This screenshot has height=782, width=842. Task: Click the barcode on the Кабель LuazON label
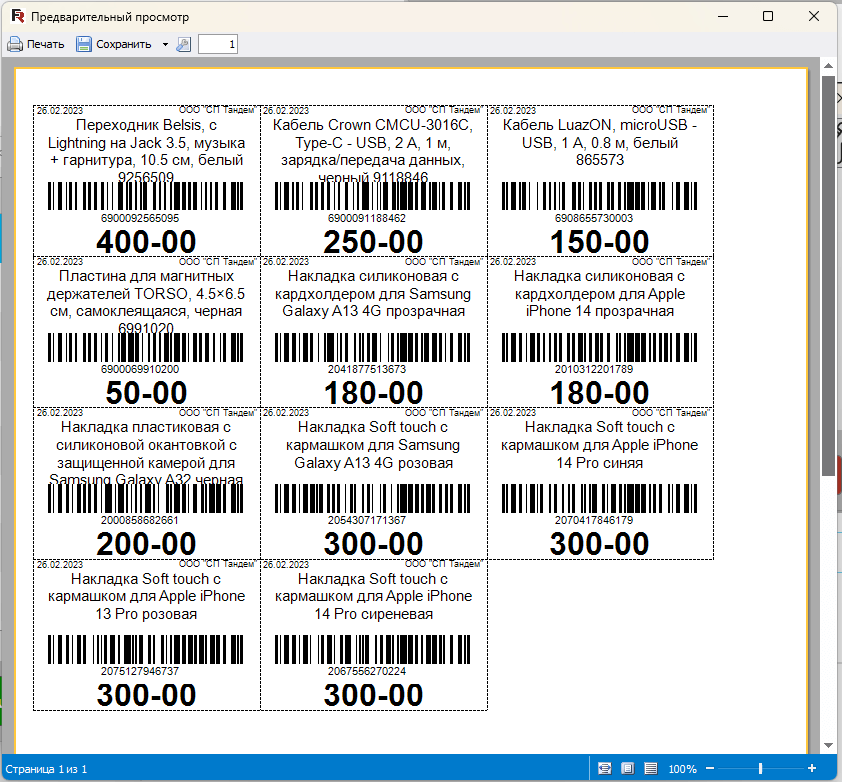tap(599, 196)
